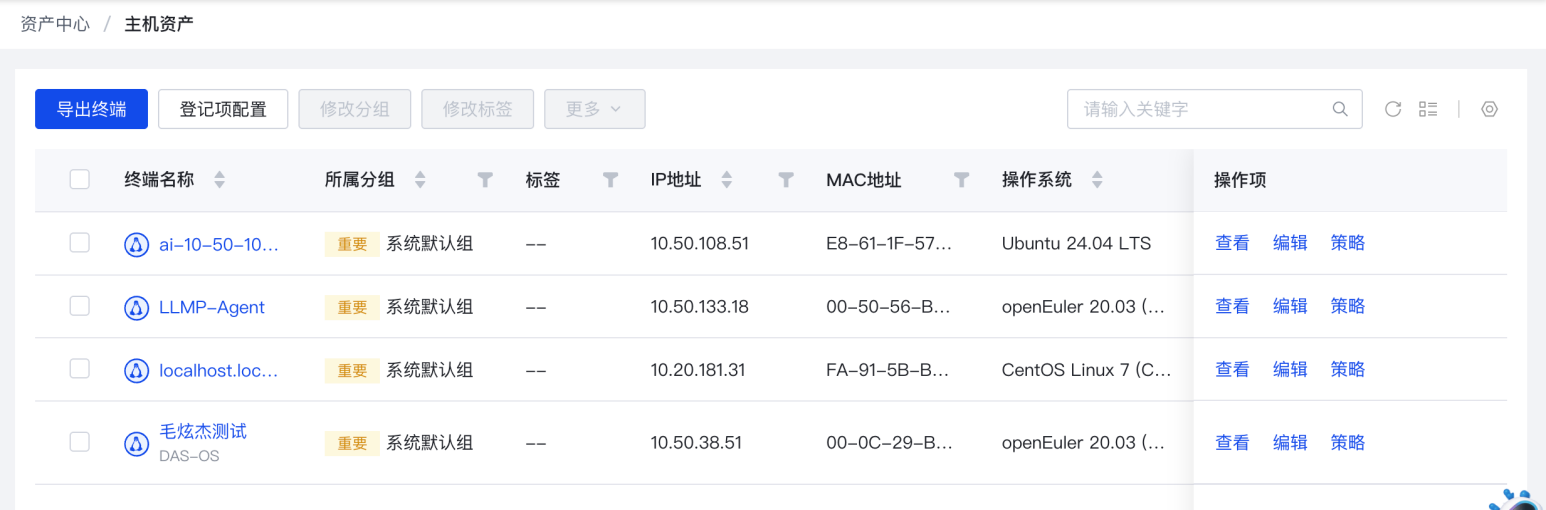
Task: Open 登记项配置 settings
Action: click(x=223, y=109)
